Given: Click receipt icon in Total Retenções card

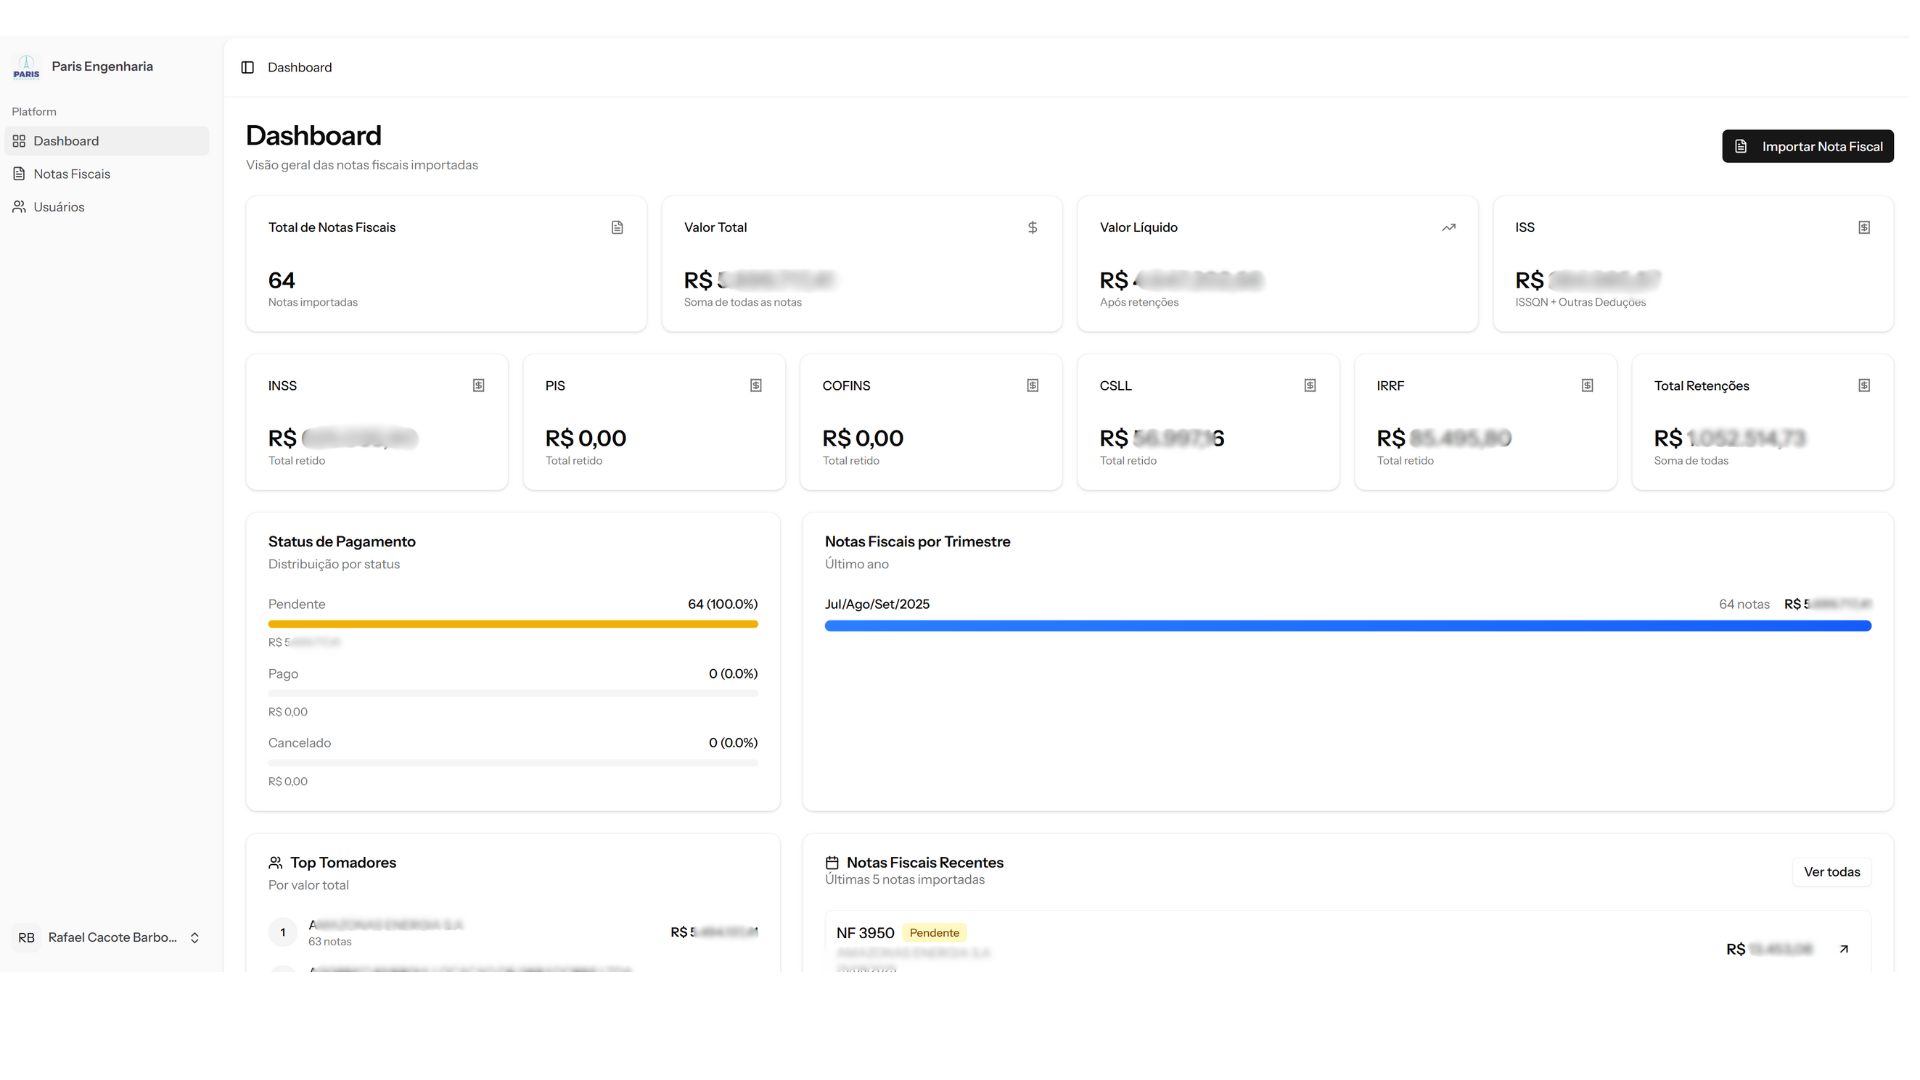Looking at the screenshot, I should 1864,386.
